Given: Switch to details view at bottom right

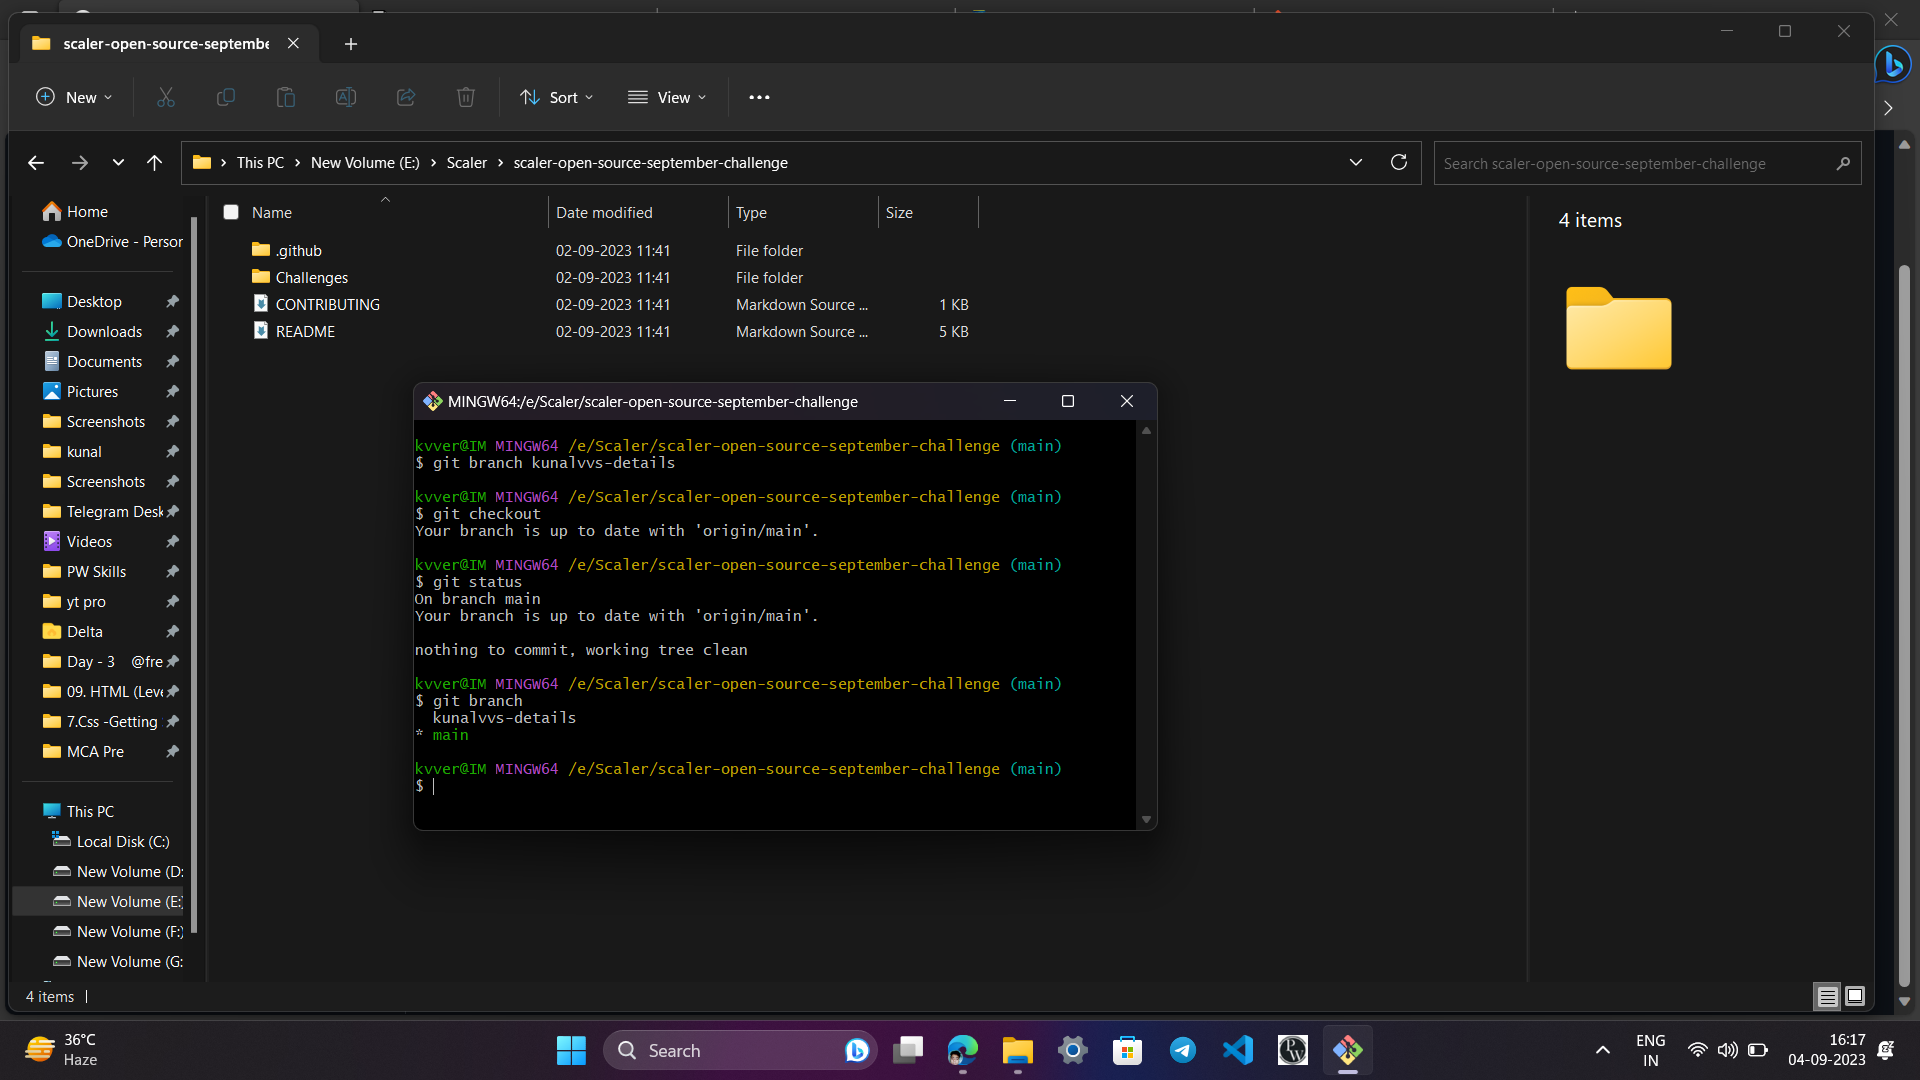Looking at the screenshot, I should [1827, 996].
